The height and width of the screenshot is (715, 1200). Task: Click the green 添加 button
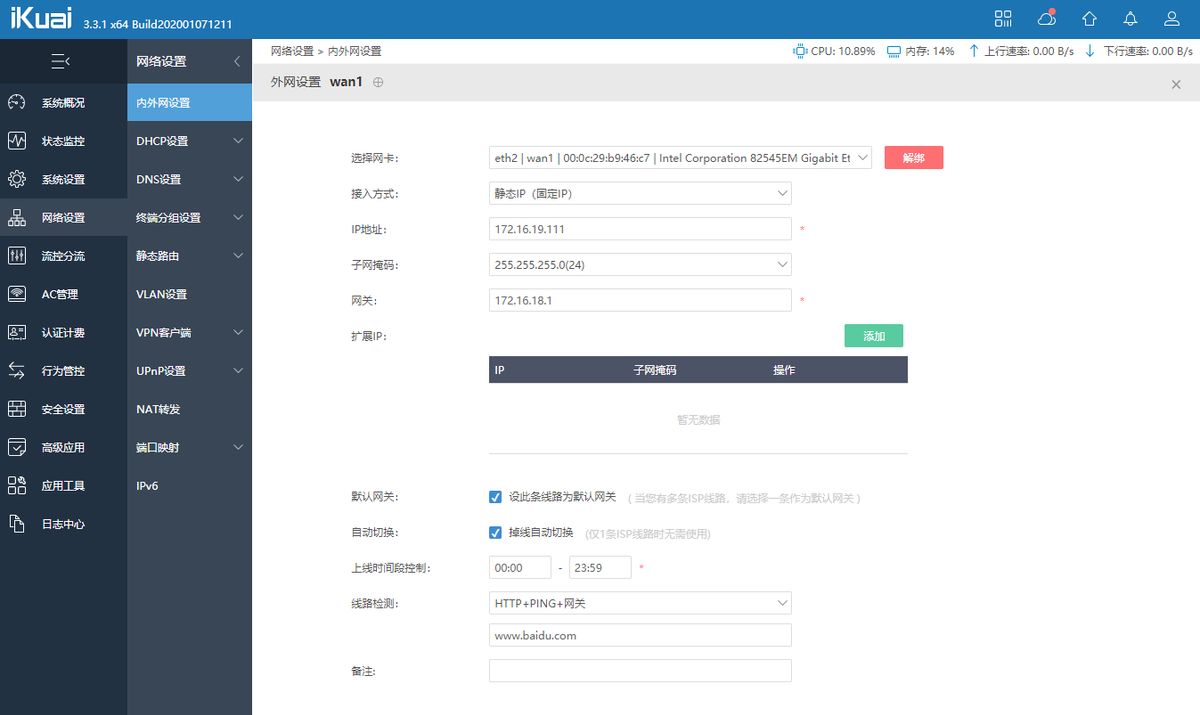(874, 336)
